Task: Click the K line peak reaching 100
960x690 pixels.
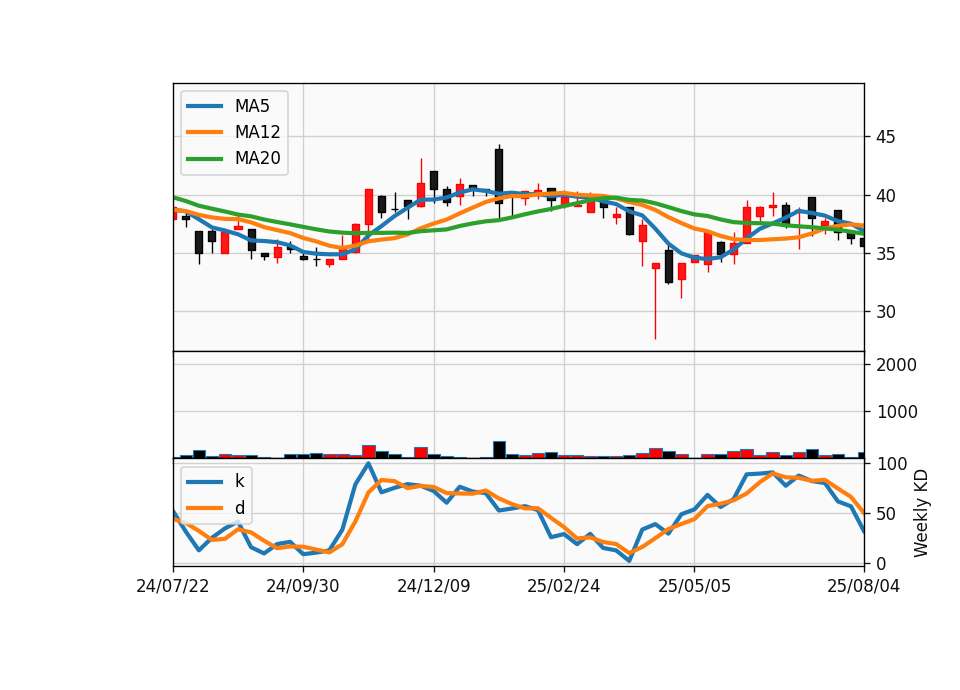Action: click(x=367, y=463)
